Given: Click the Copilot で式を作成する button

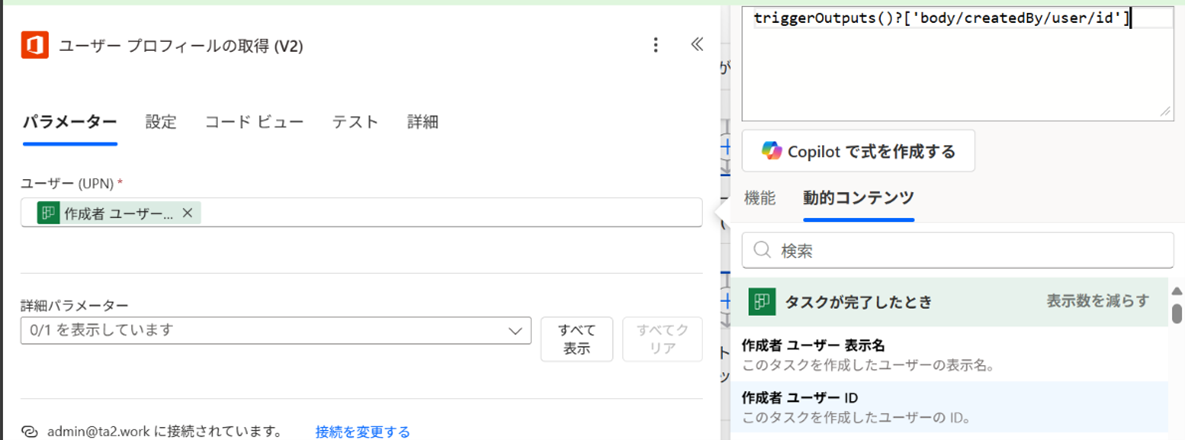Looking at the screenshot, I should click(858, 151).
